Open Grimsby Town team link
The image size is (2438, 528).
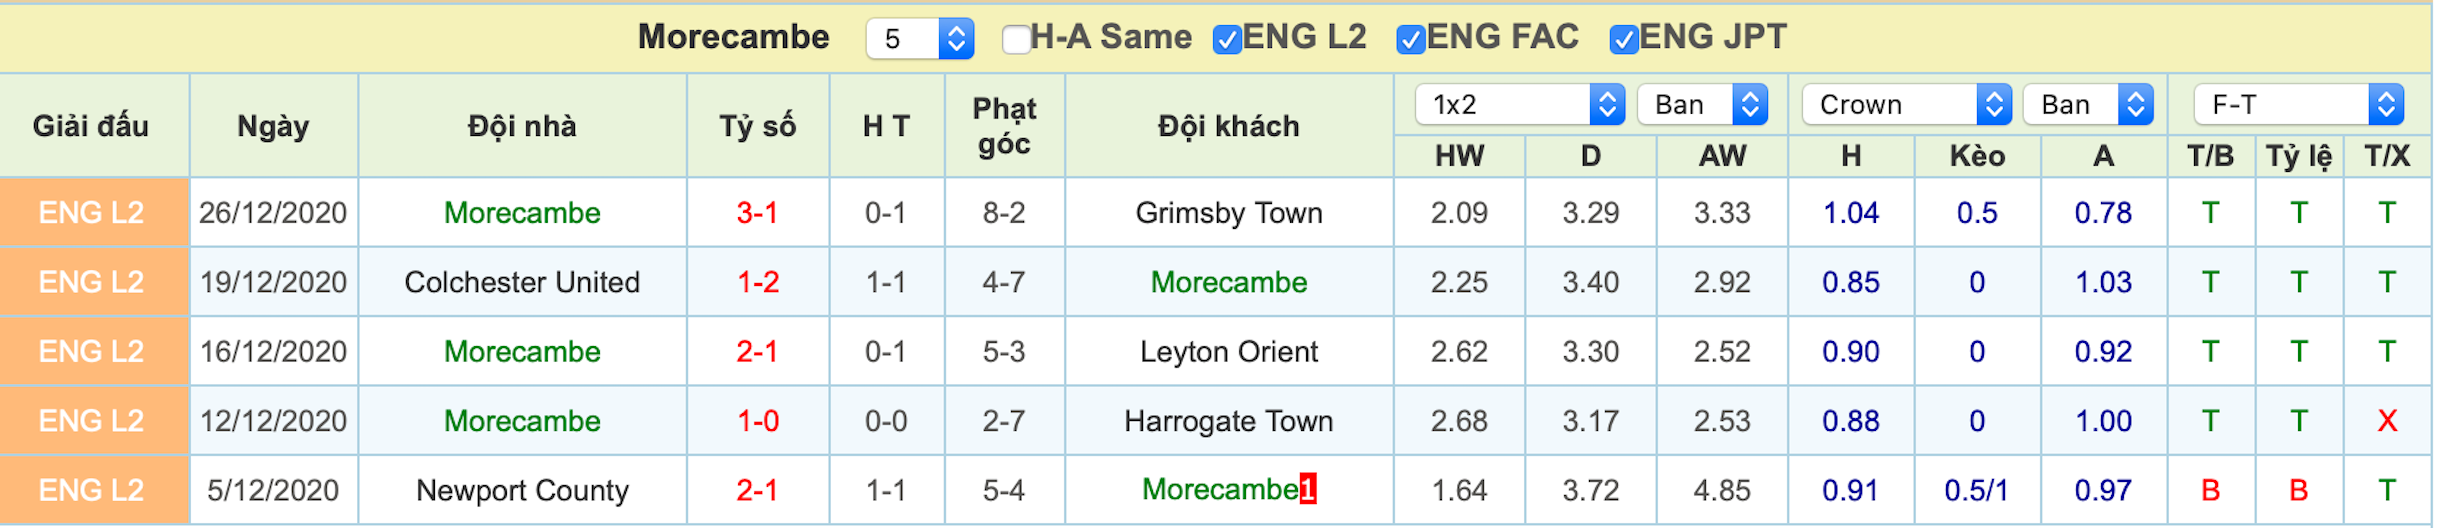pyautogui.click(x=1229, y=213)
